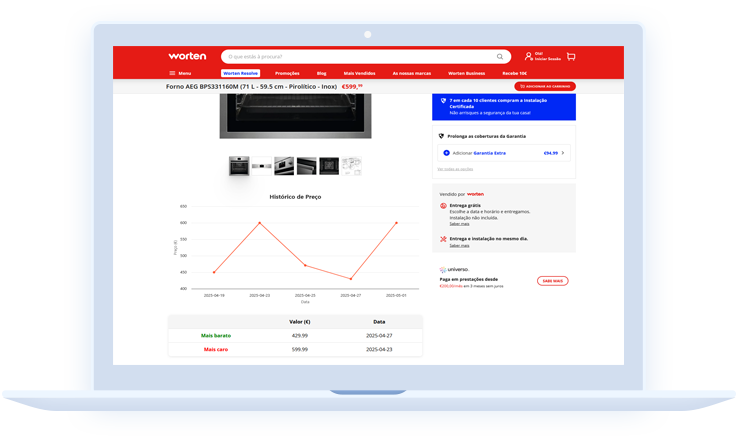Click 'Iniciar Sessão' text
Viewport: 737px width, 441px height.
pos(548,59)
